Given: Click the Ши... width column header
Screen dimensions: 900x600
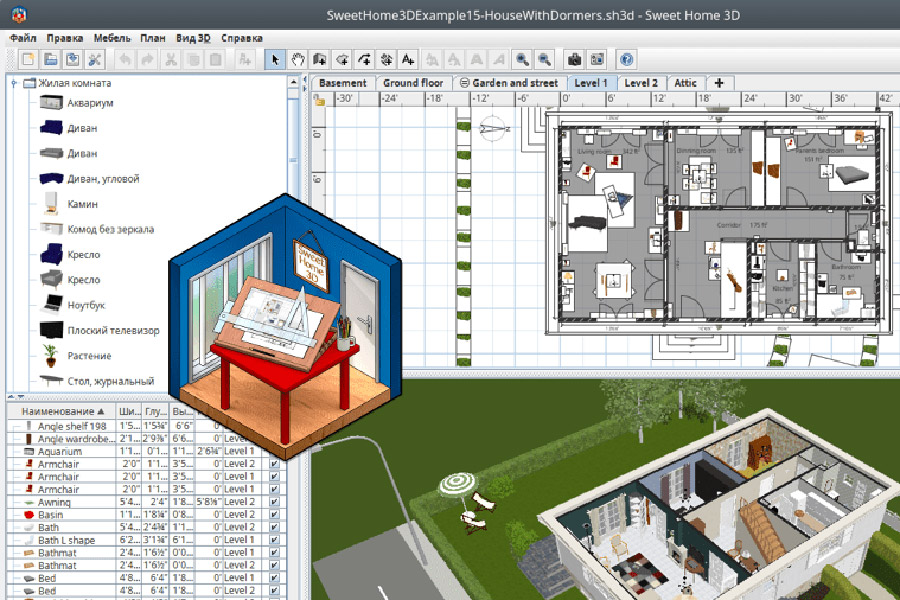Looking at the screenshot, I should (x=129, y=411).
